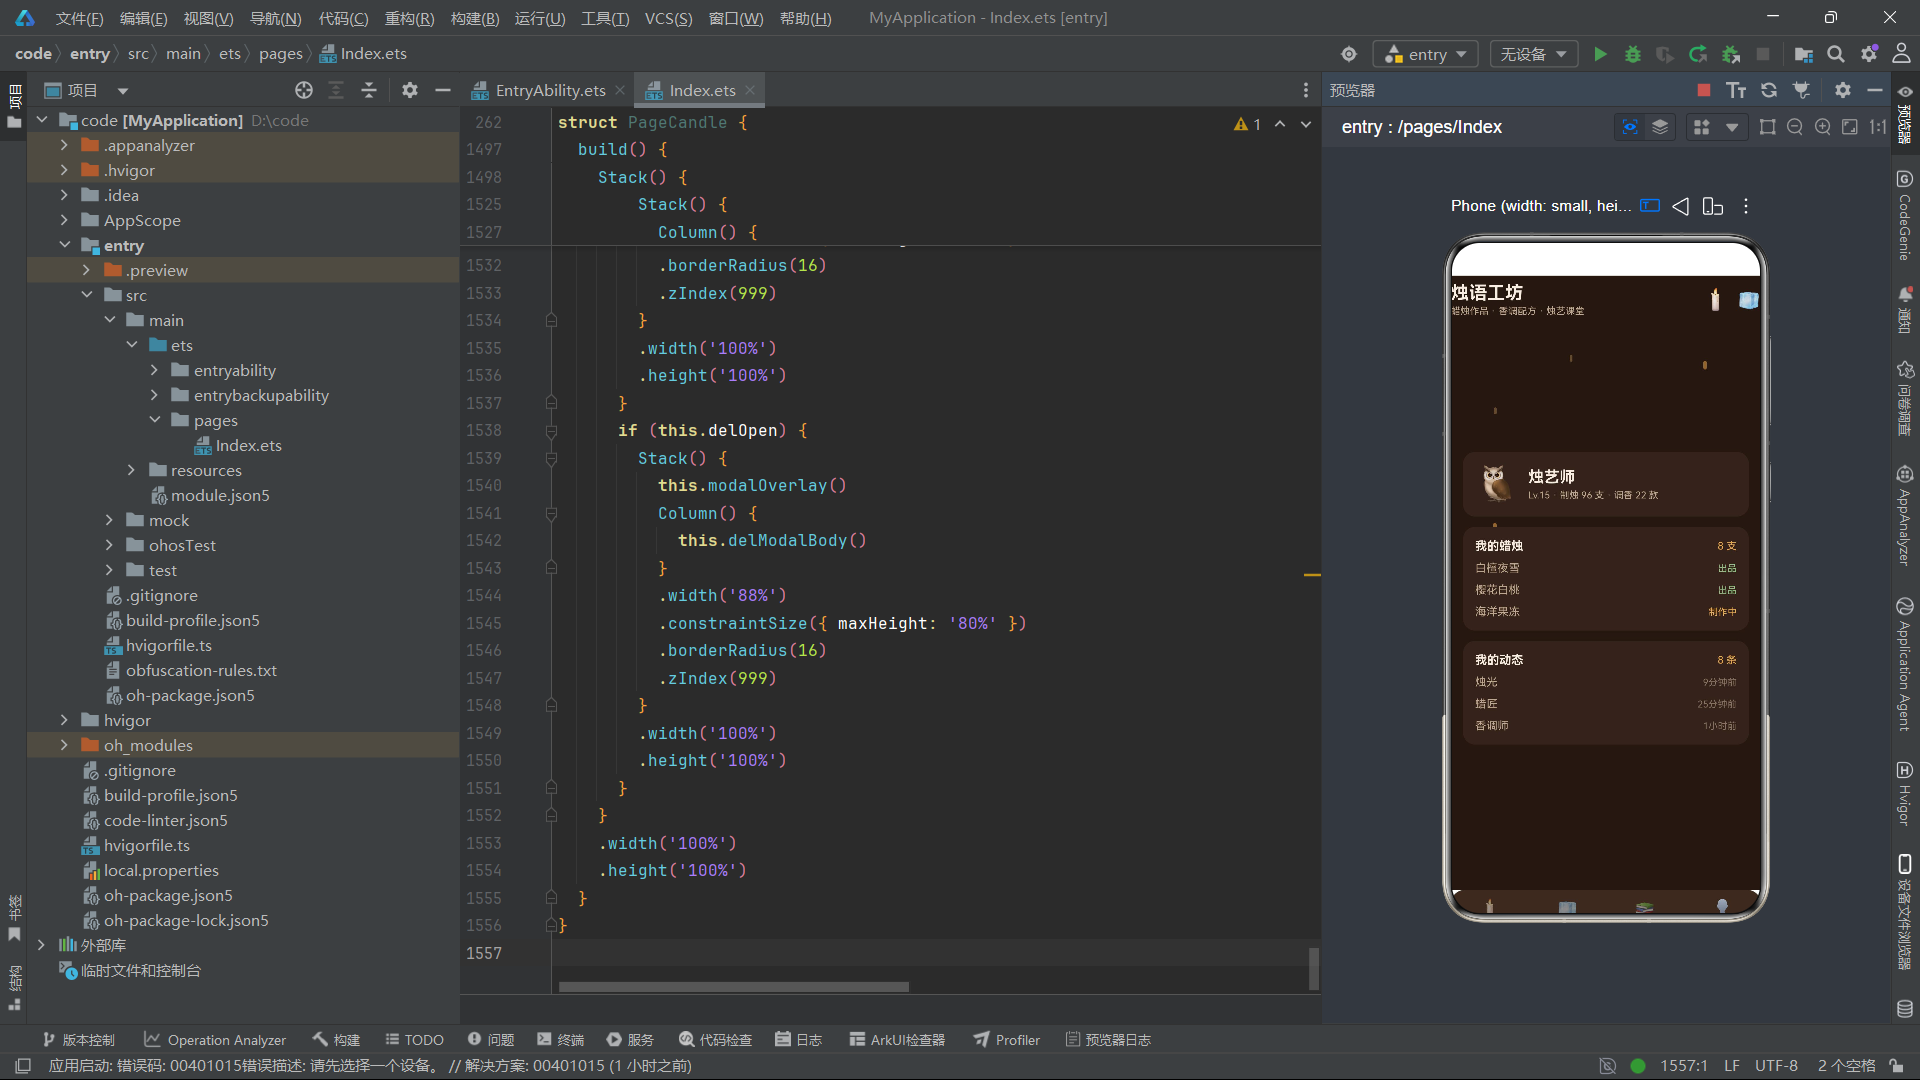
Task: Open the 无设备 device selector dropdown
Action: [x=1533, y=54]
